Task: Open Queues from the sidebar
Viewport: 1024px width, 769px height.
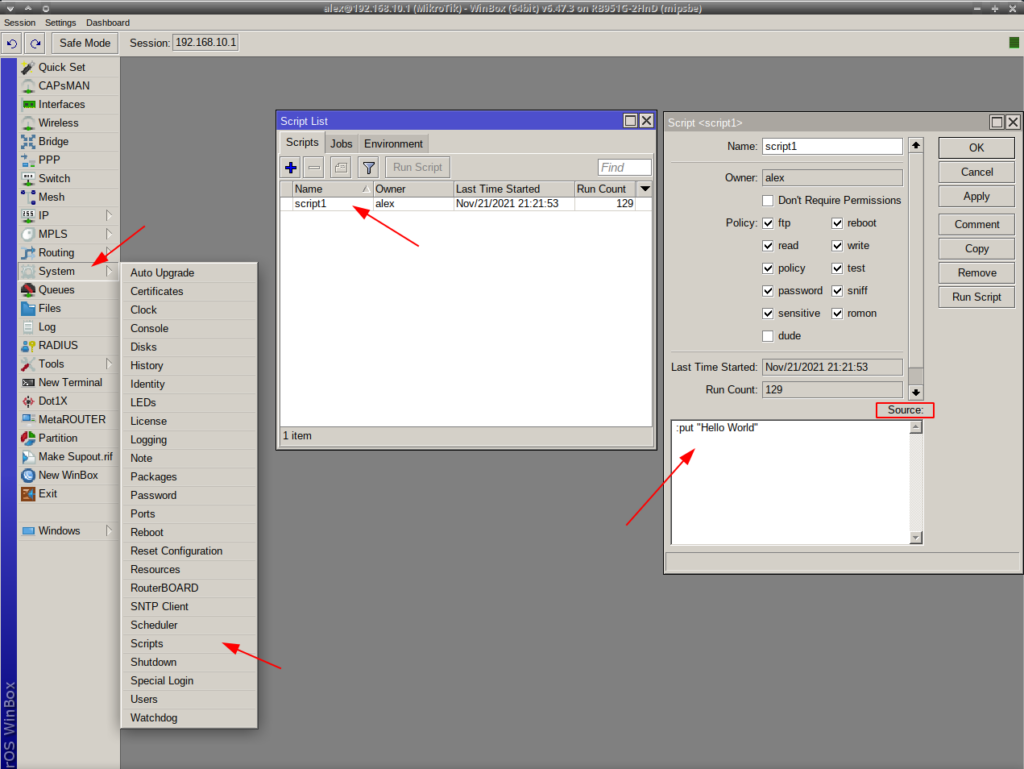Action: click(x=56, y=290)
